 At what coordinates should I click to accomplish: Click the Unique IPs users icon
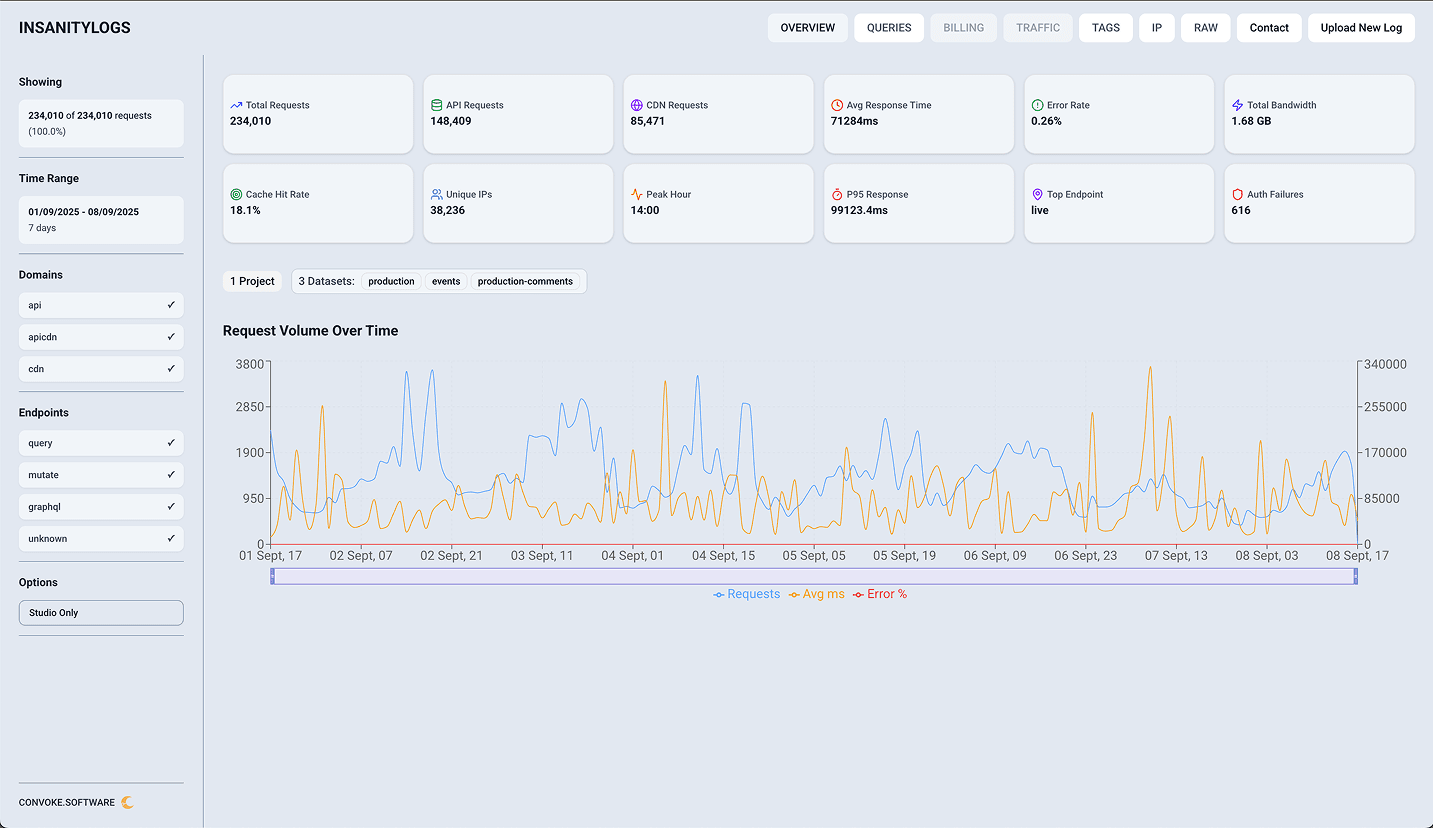(x=436, y=193)
